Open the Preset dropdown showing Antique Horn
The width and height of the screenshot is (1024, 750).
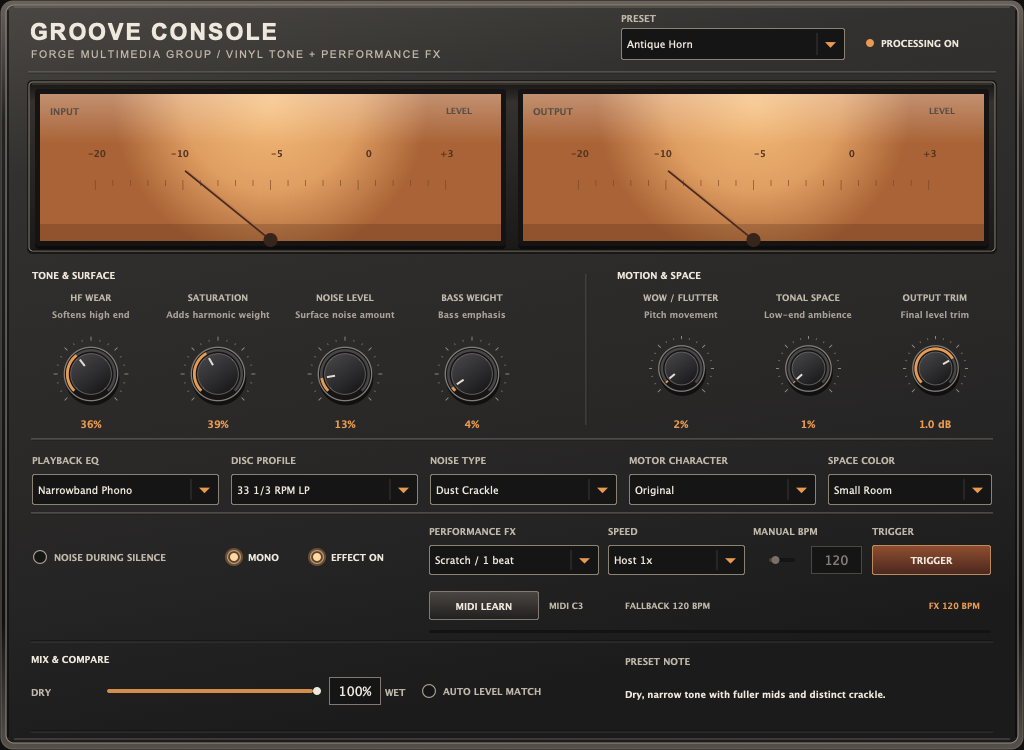point(733,44)
